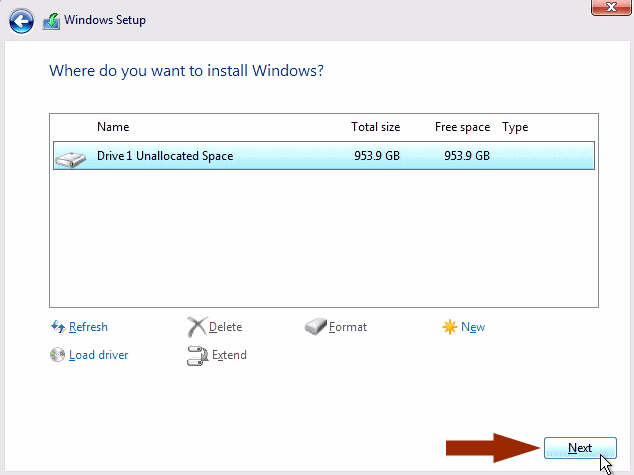The image size is (634, 475).
Task: Click the Total size column header
Action: pyautogui.click(x=376, y=127)
